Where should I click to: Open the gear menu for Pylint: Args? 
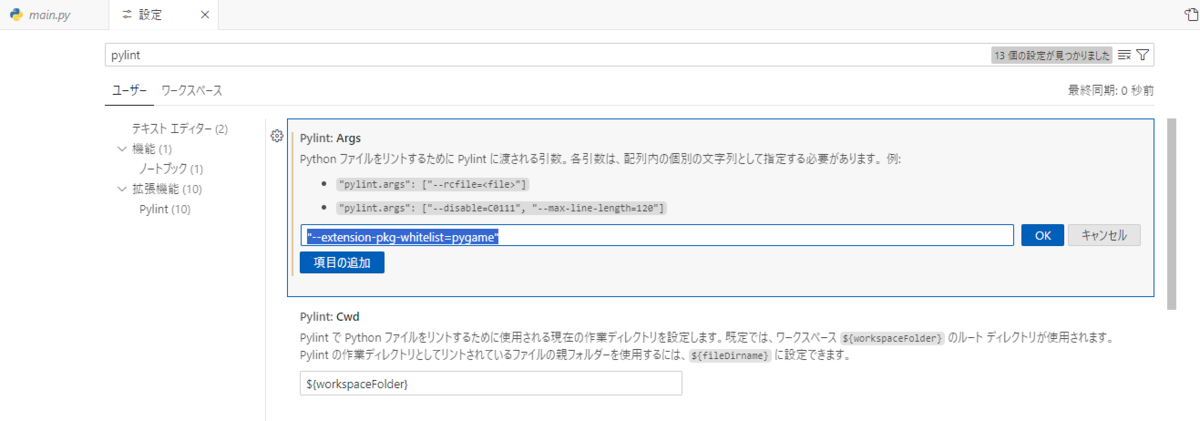click(277, 136)
